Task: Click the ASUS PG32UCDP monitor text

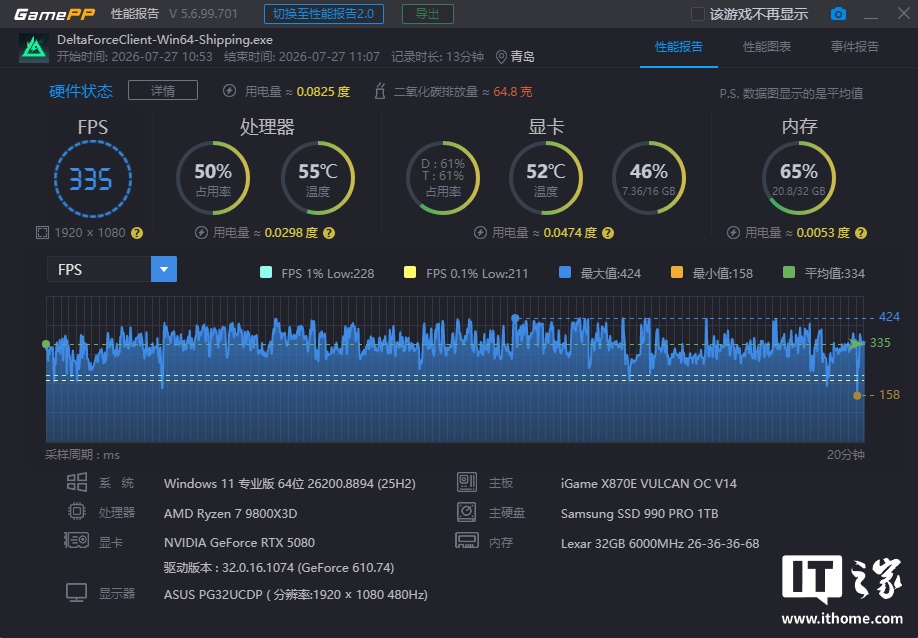Action: (296, 595)
